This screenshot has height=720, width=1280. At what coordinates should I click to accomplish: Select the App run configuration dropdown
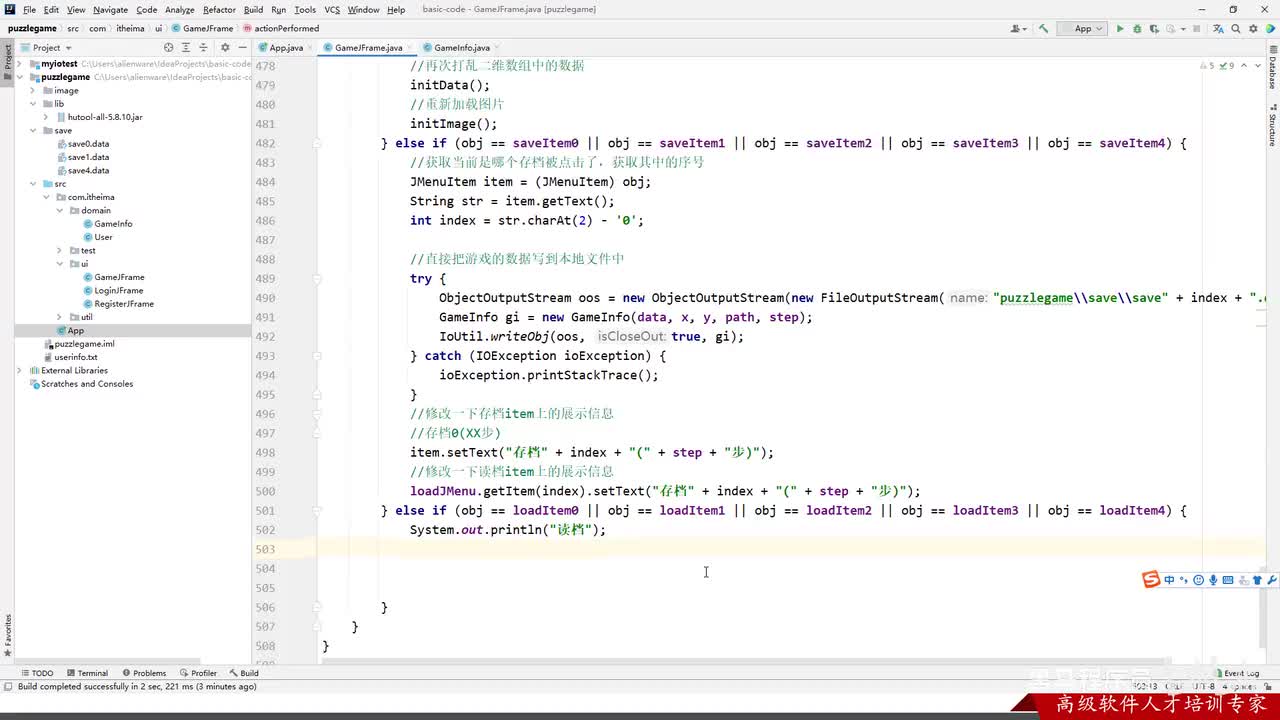[1082, 29]
